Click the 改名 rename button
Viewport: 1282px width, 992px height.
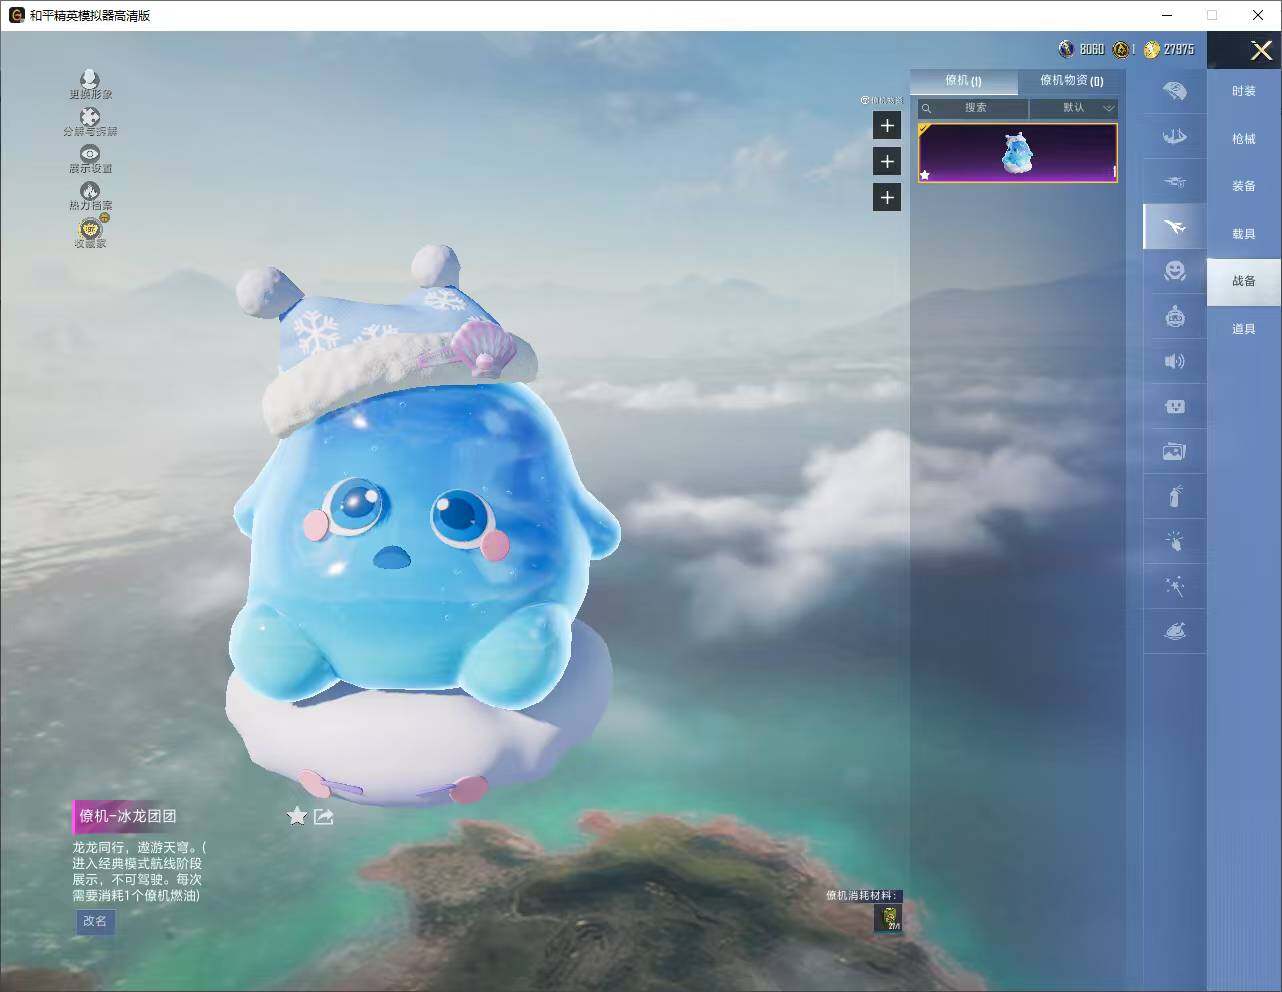[x=95, y=921]
